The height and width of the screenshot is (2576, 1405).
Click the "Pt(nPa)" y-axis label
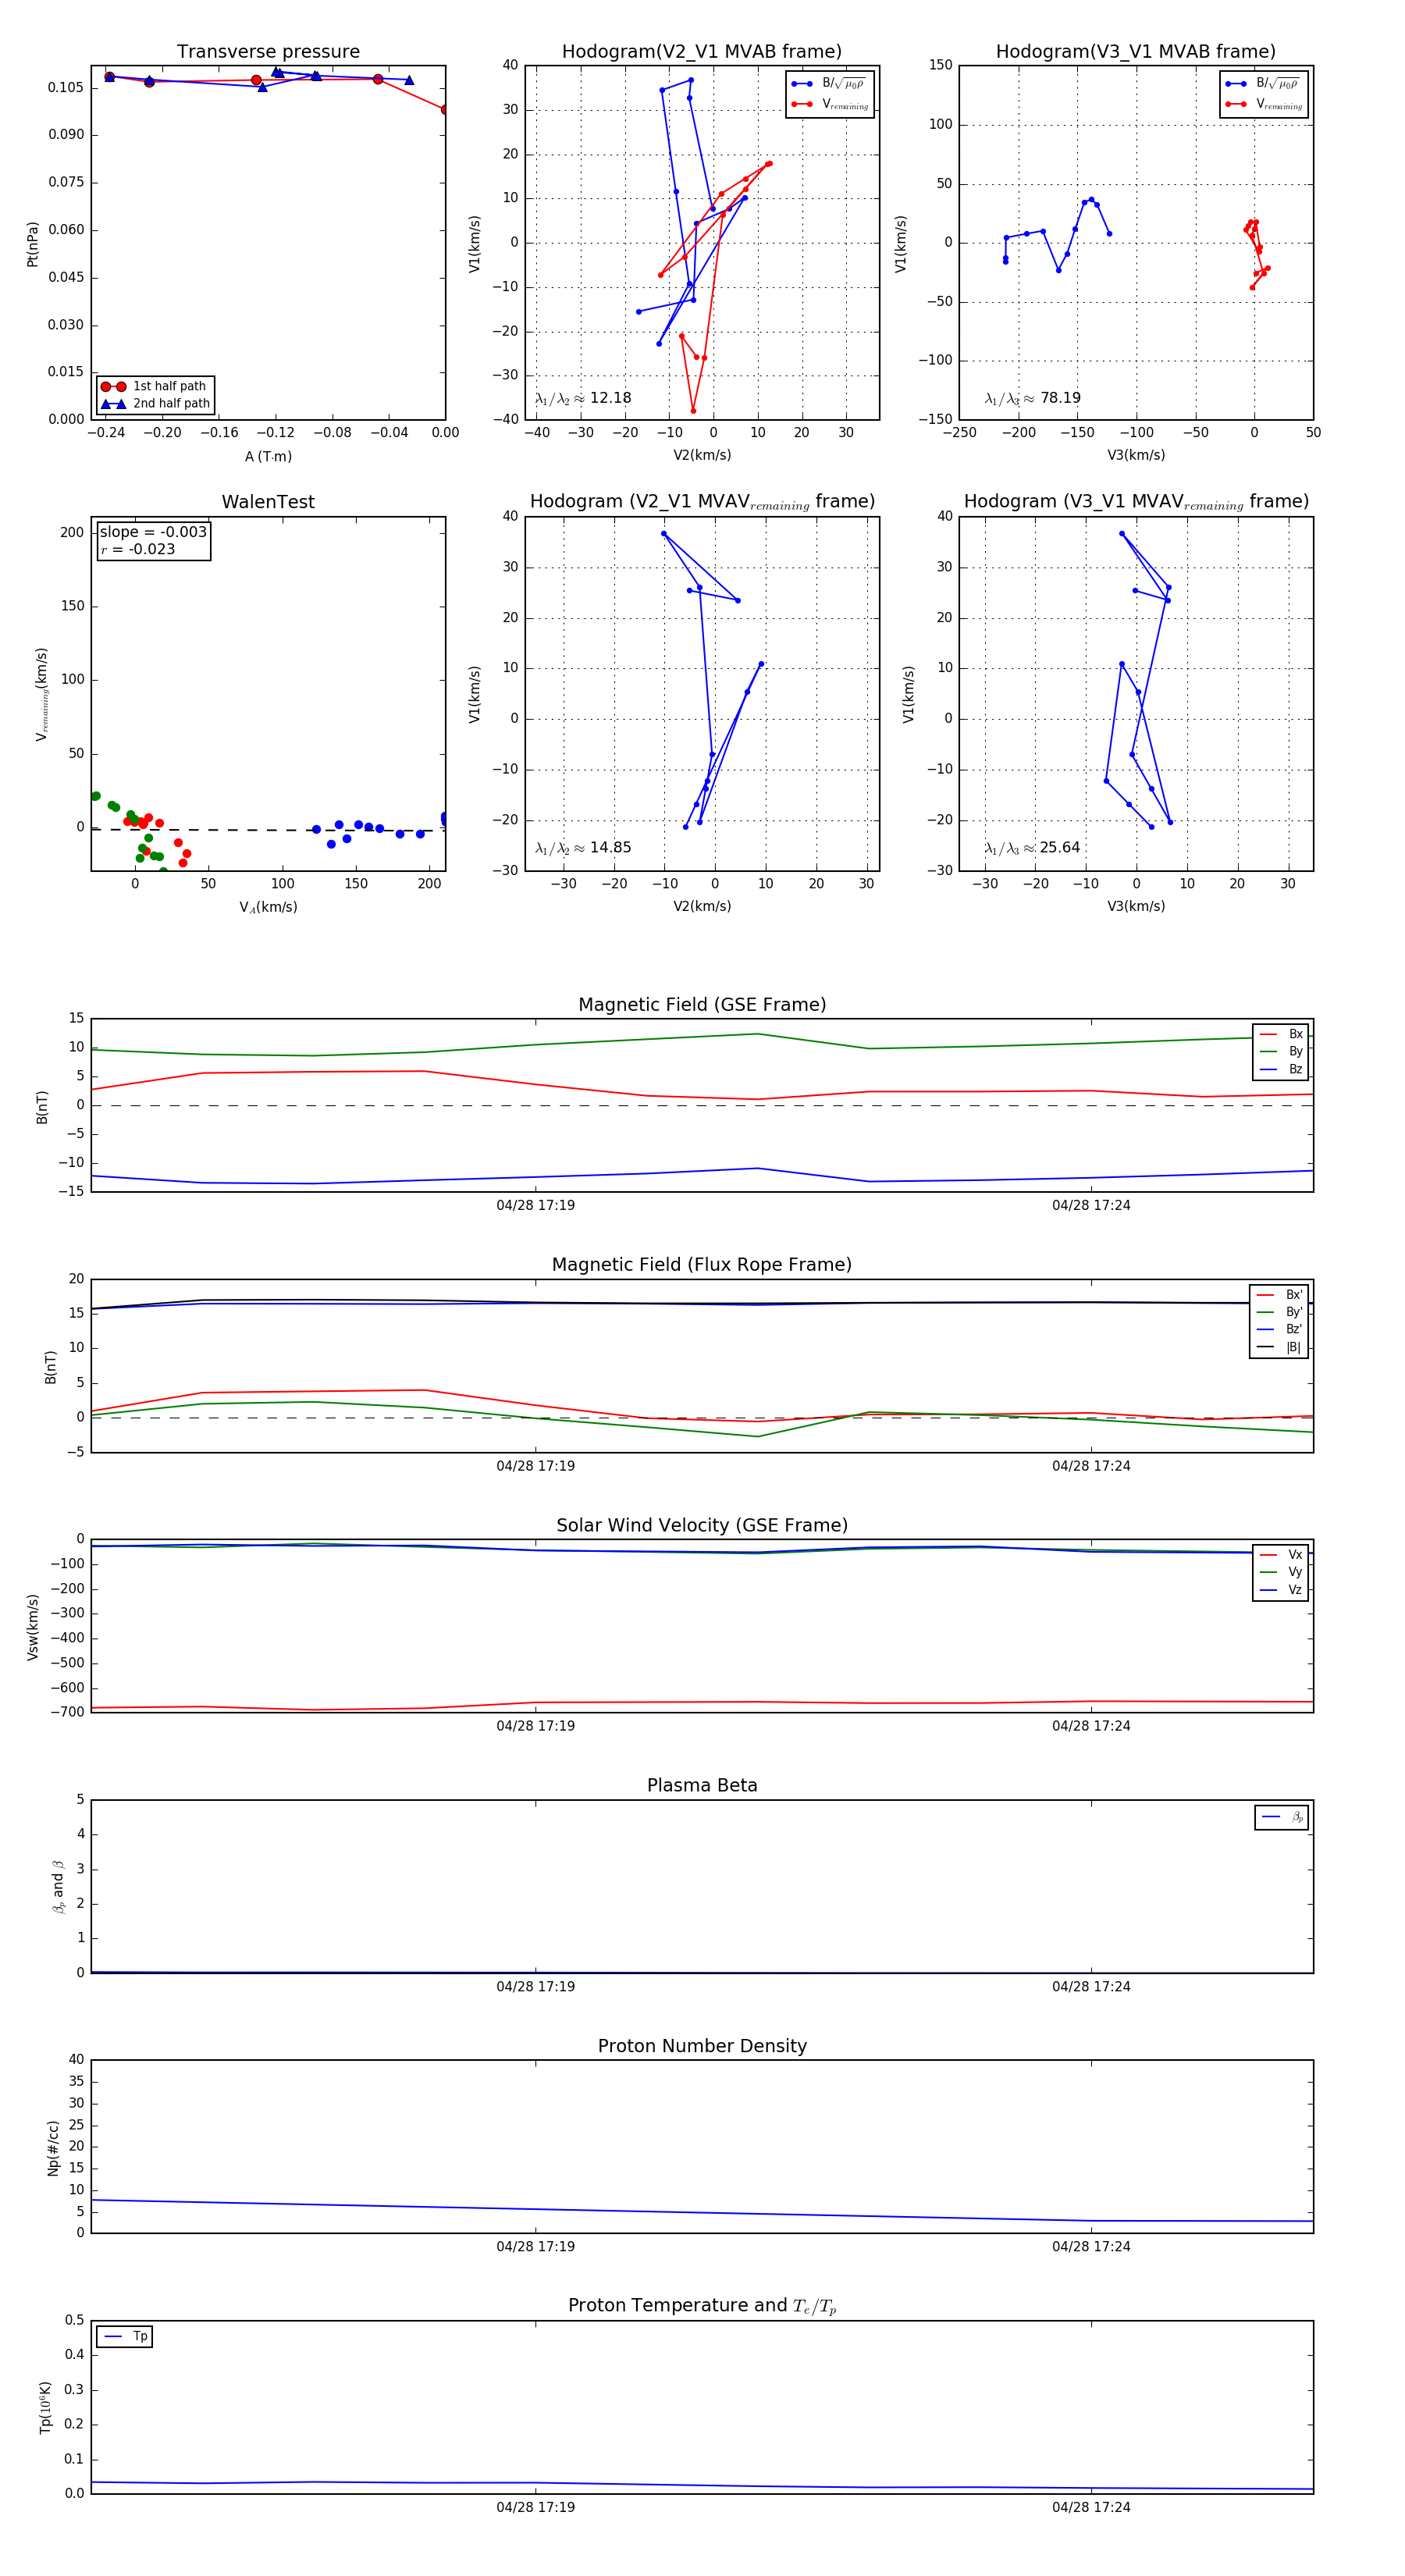click(x=32, y=244)
